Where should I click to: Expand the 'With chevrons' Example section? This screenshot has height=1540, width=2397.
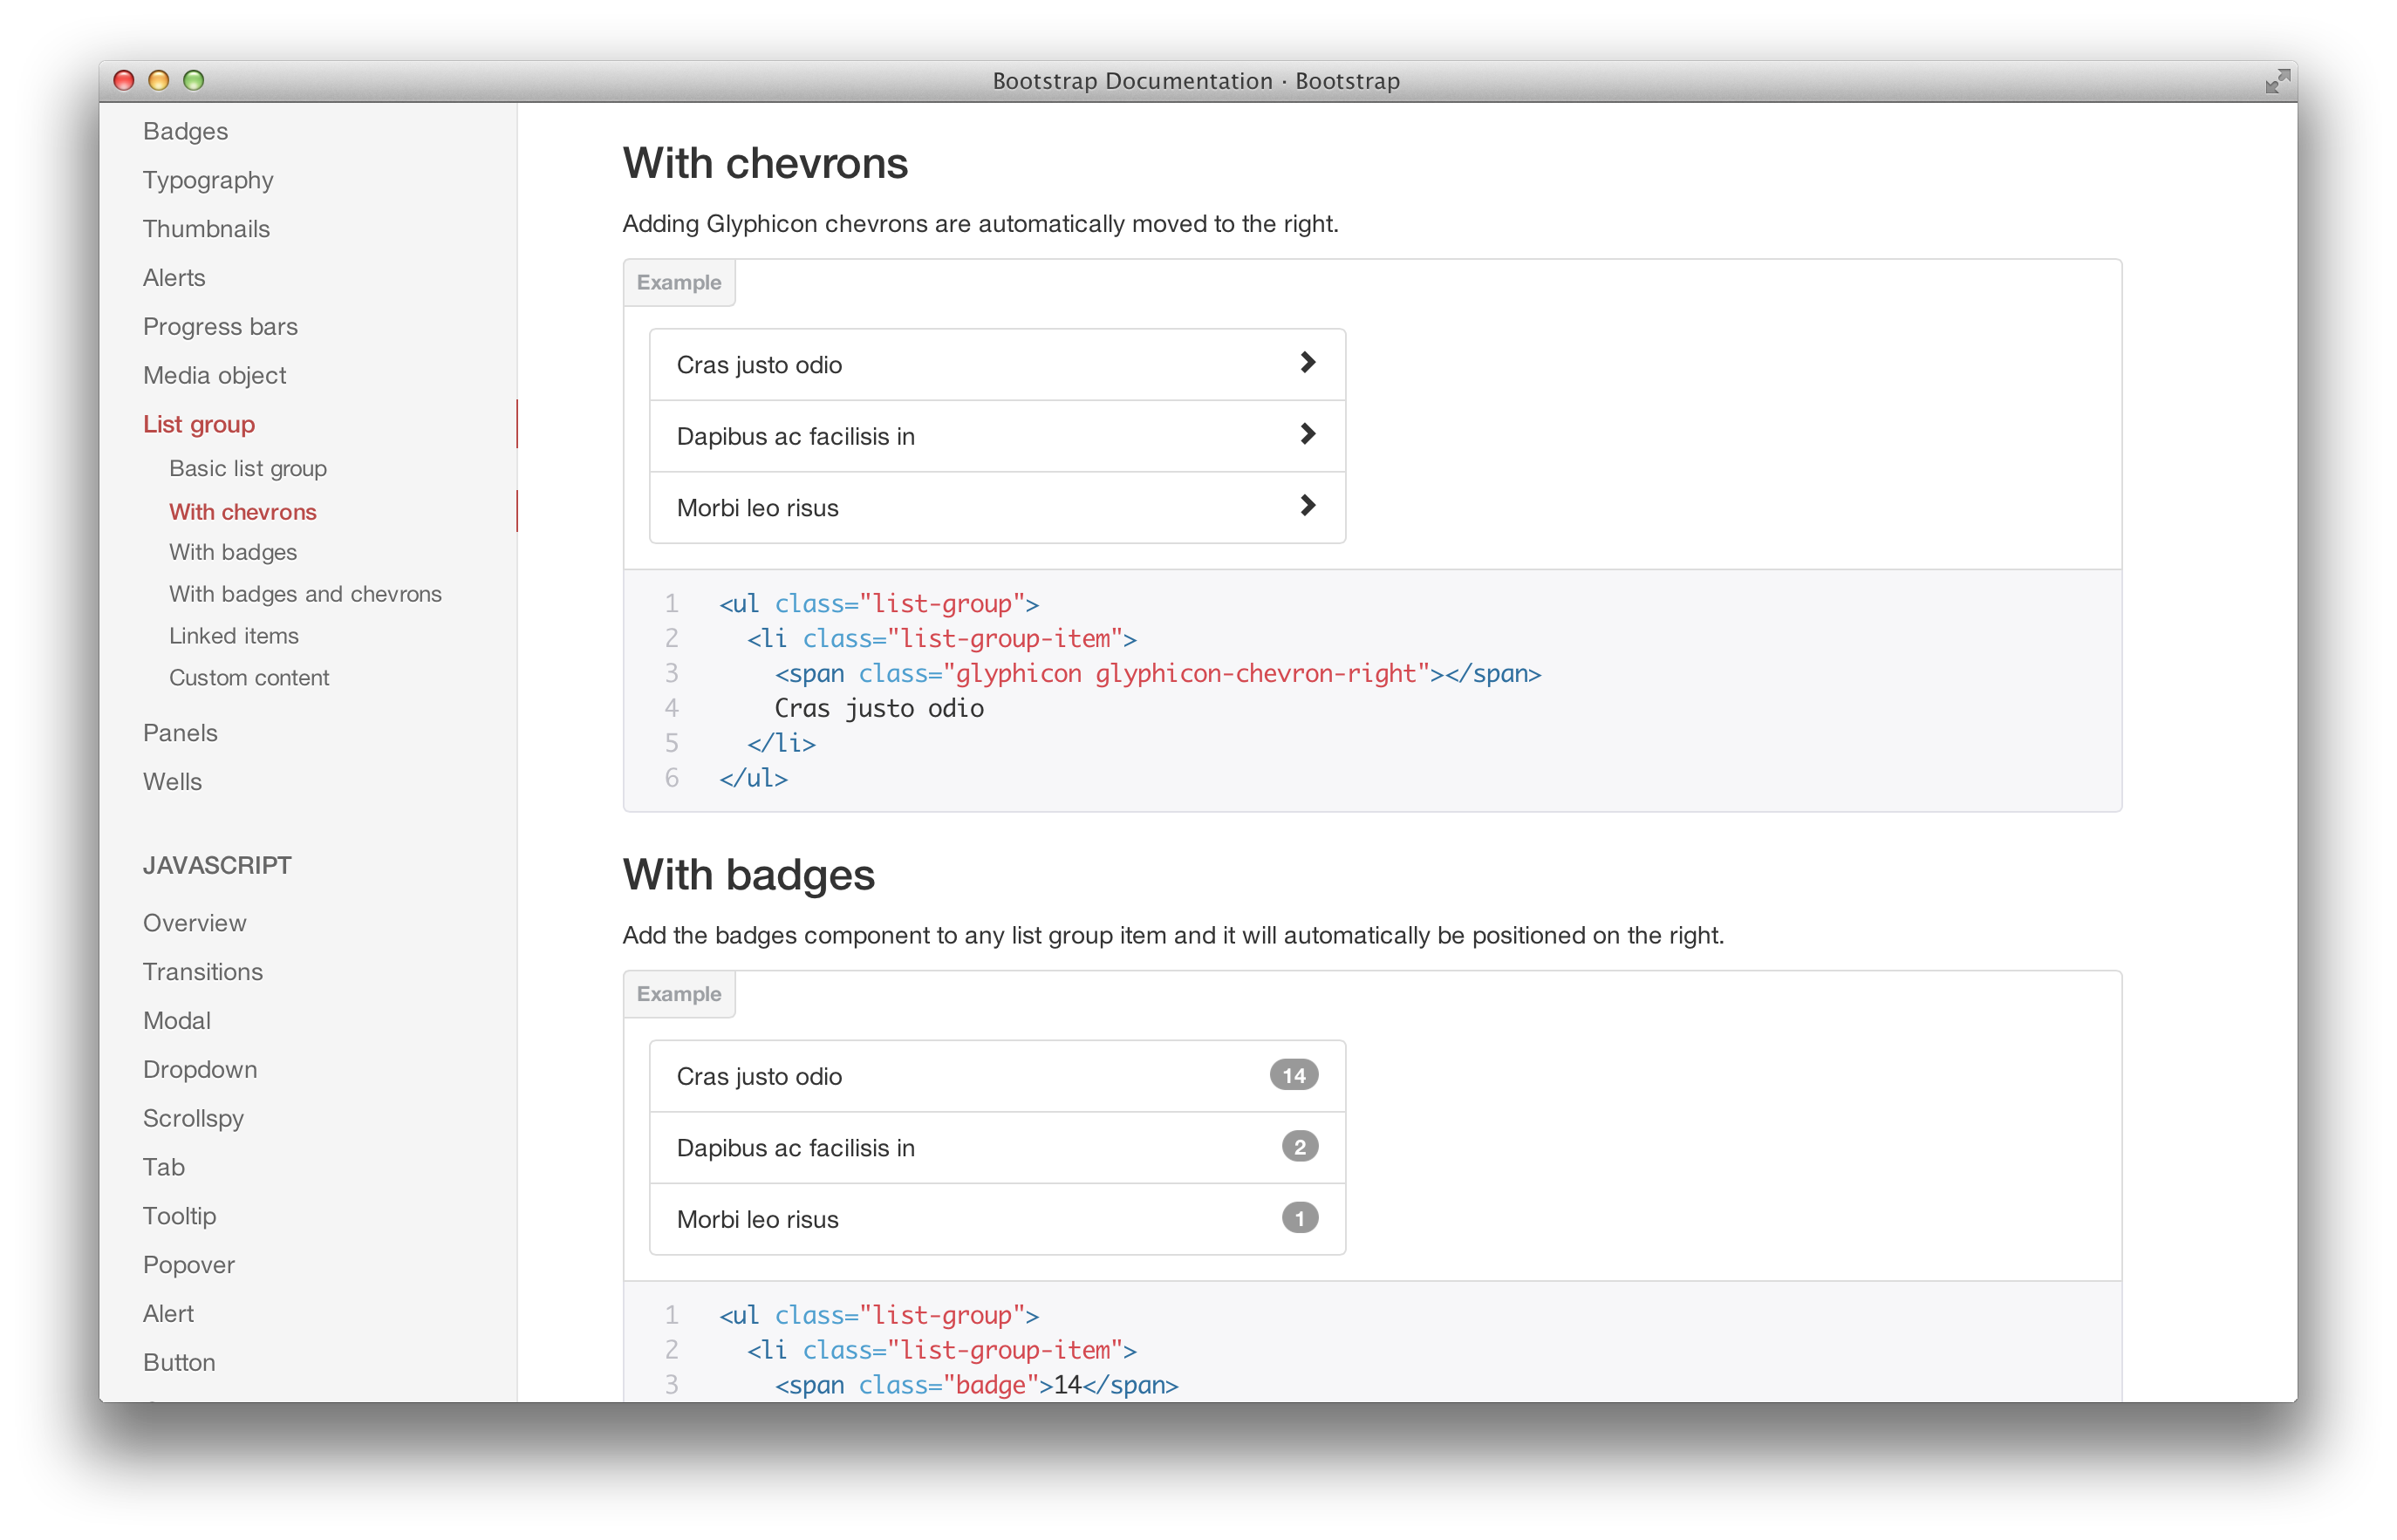(679, 281)
